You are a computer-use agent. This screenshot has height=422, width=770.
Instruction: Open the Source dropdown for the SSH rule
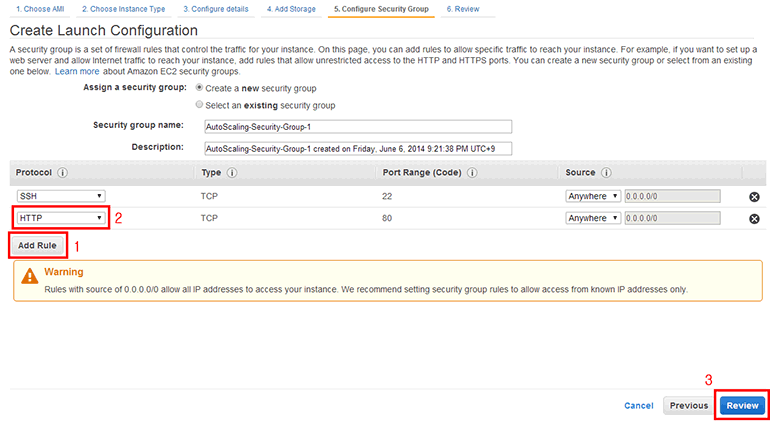(x=593, y=196)
